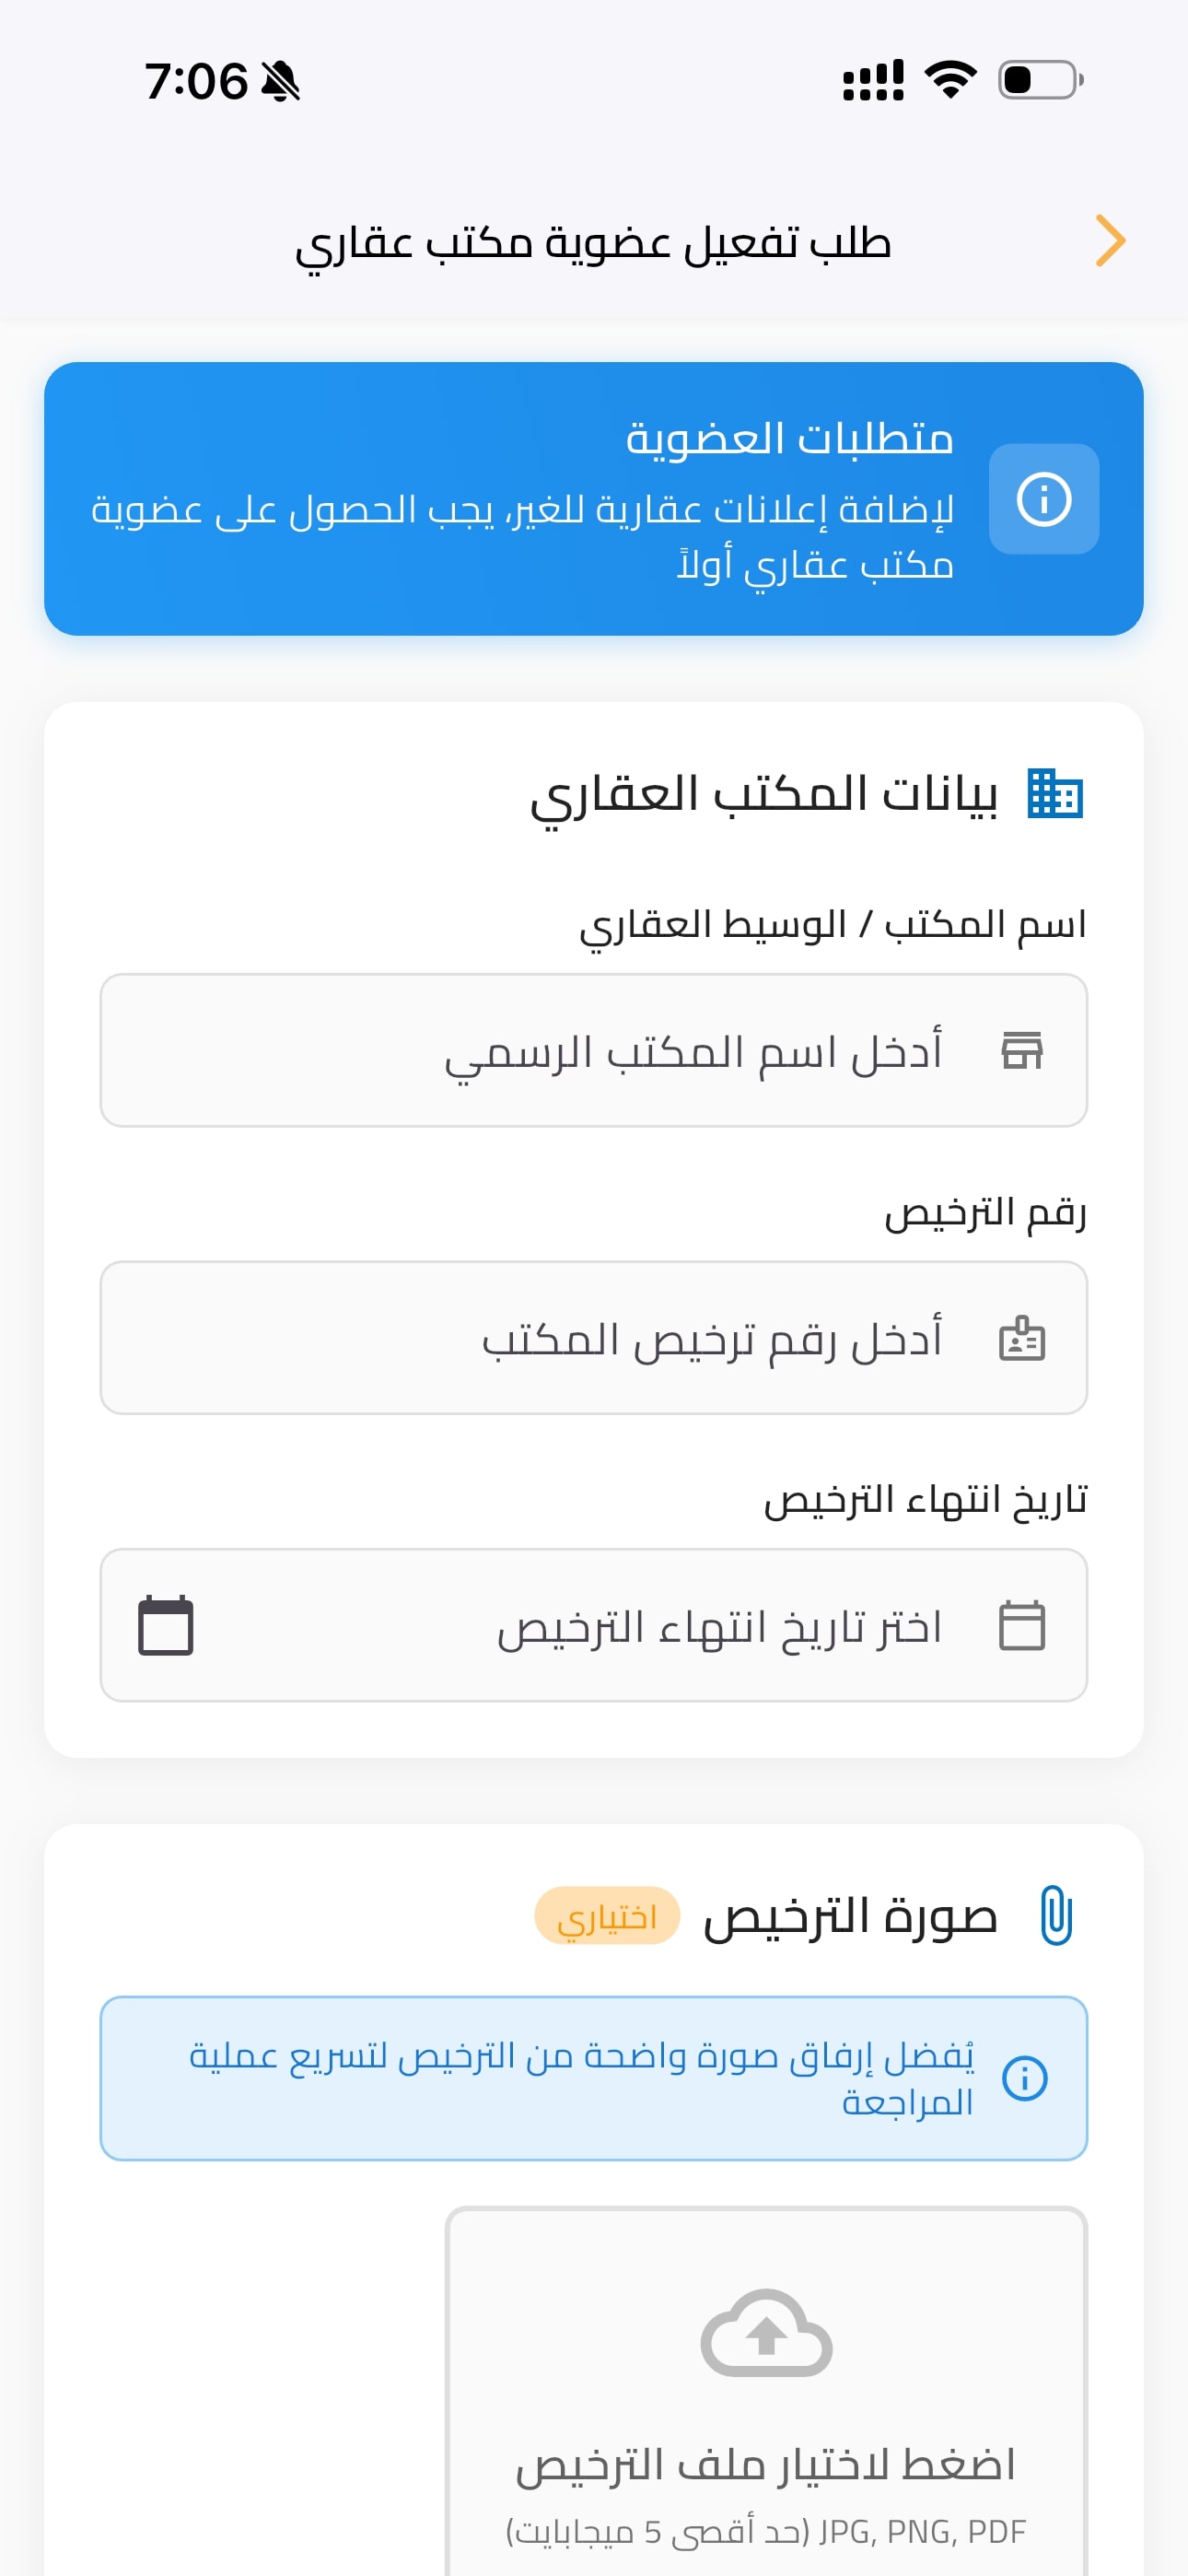Tap the gray calendar icon in expiry field
This screenshot has height=2576, width=1188.
click(x=1022, y=1625)
